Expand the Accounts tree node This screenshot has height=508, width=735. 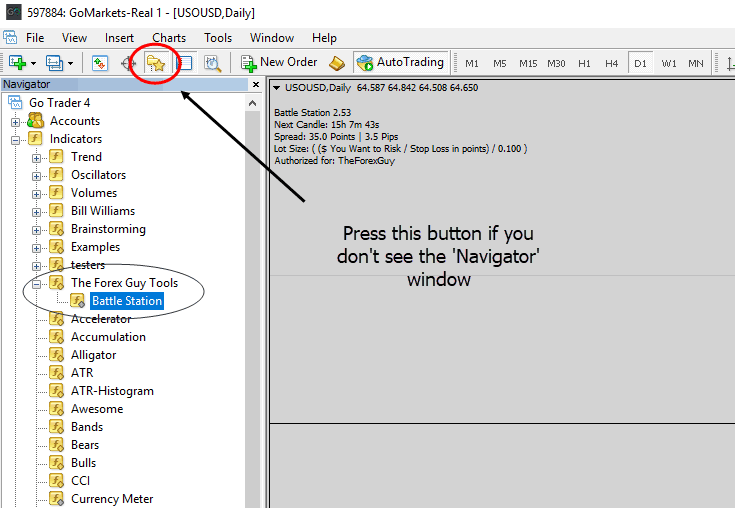(x=15, y=122)
